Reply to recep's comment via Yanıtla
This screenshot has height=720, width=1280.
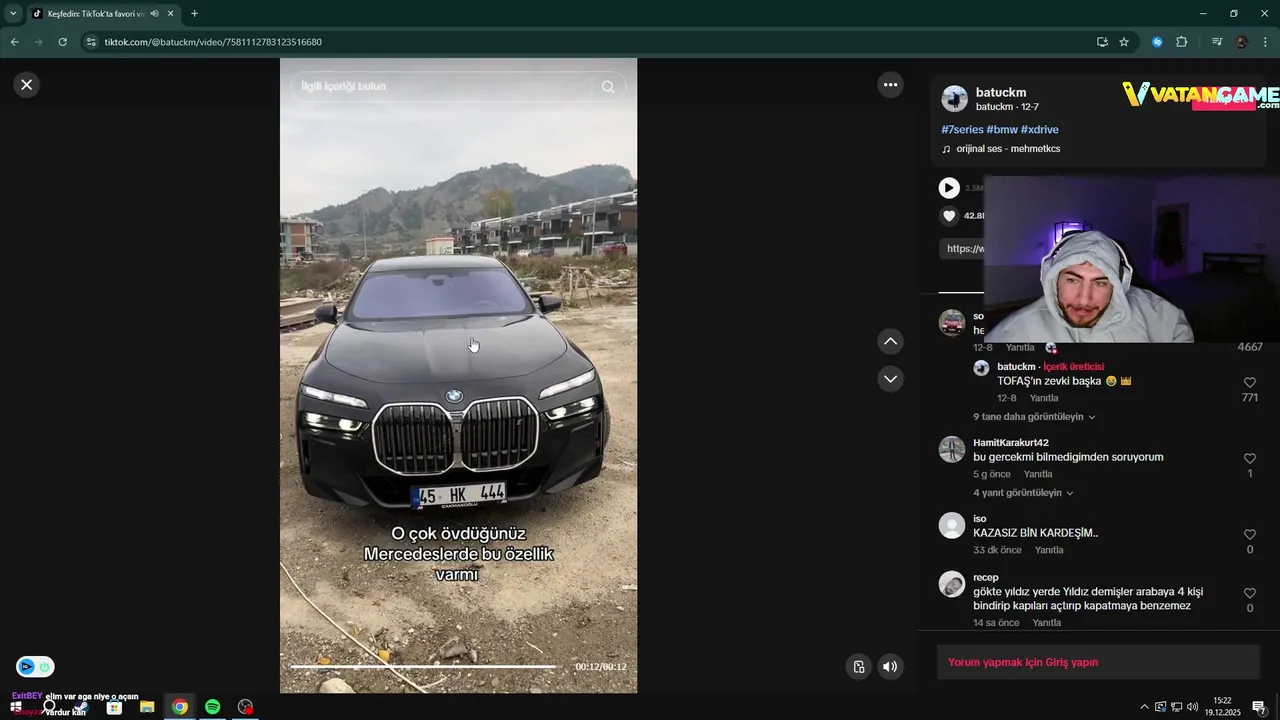pyautogui.click(x=1047, y=623)
